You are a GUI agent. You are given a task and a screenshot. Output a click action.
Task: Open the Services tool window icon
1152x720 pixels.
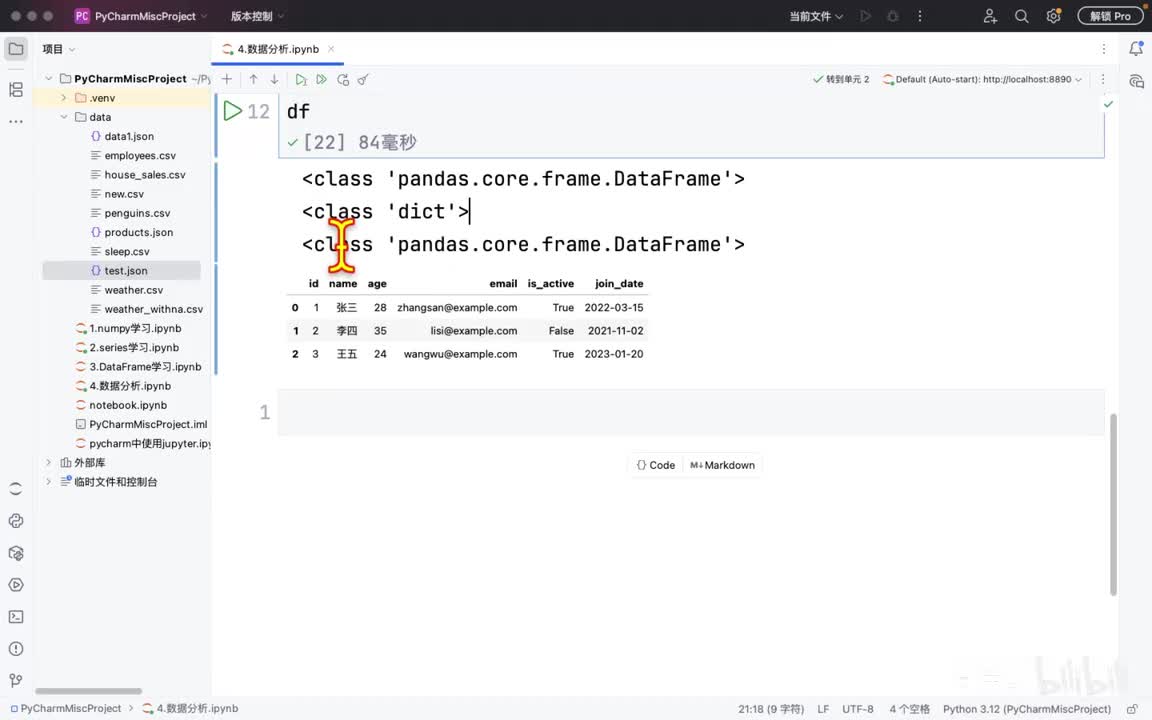[15, 585]
